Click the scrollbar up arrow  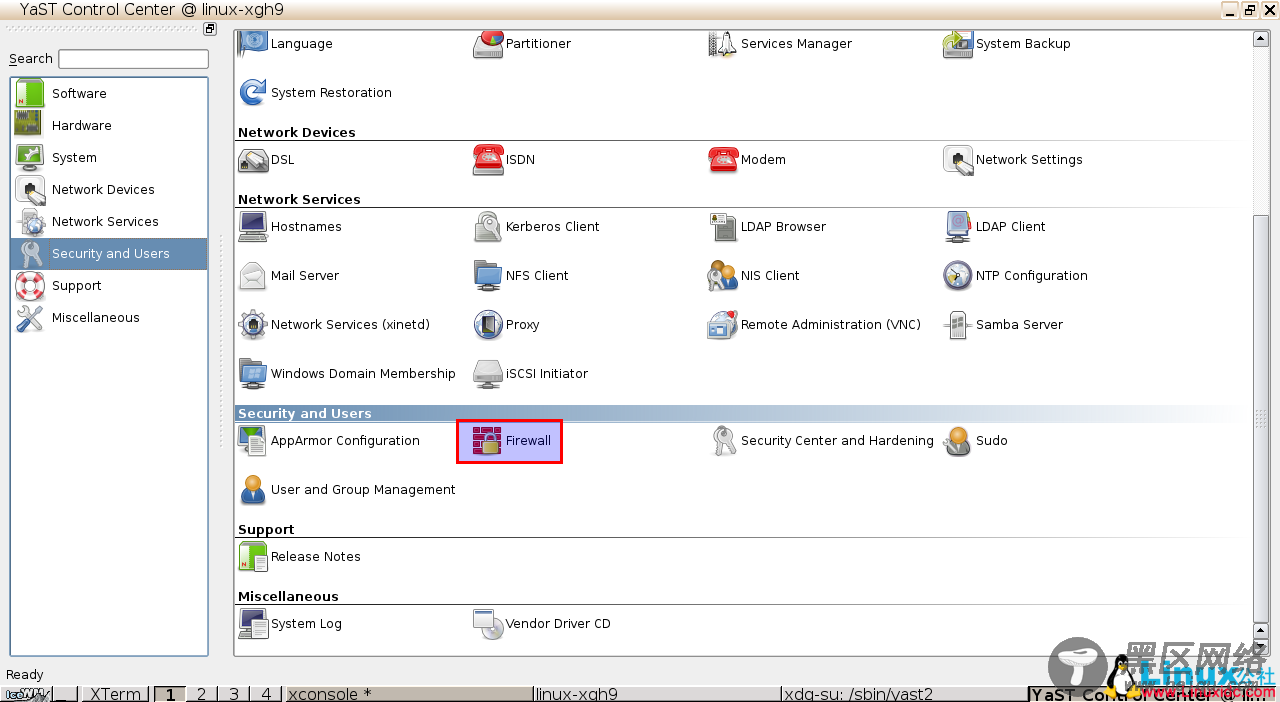point(1263,38)
